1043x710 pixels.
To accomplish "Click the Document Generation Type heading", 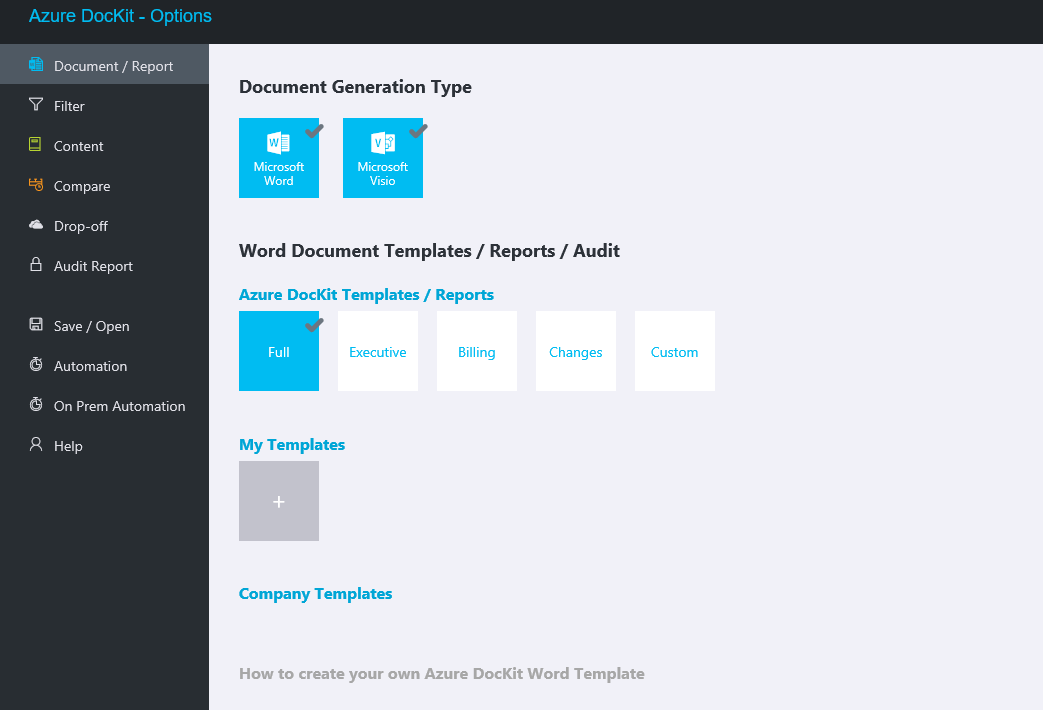I will (355, 87).
